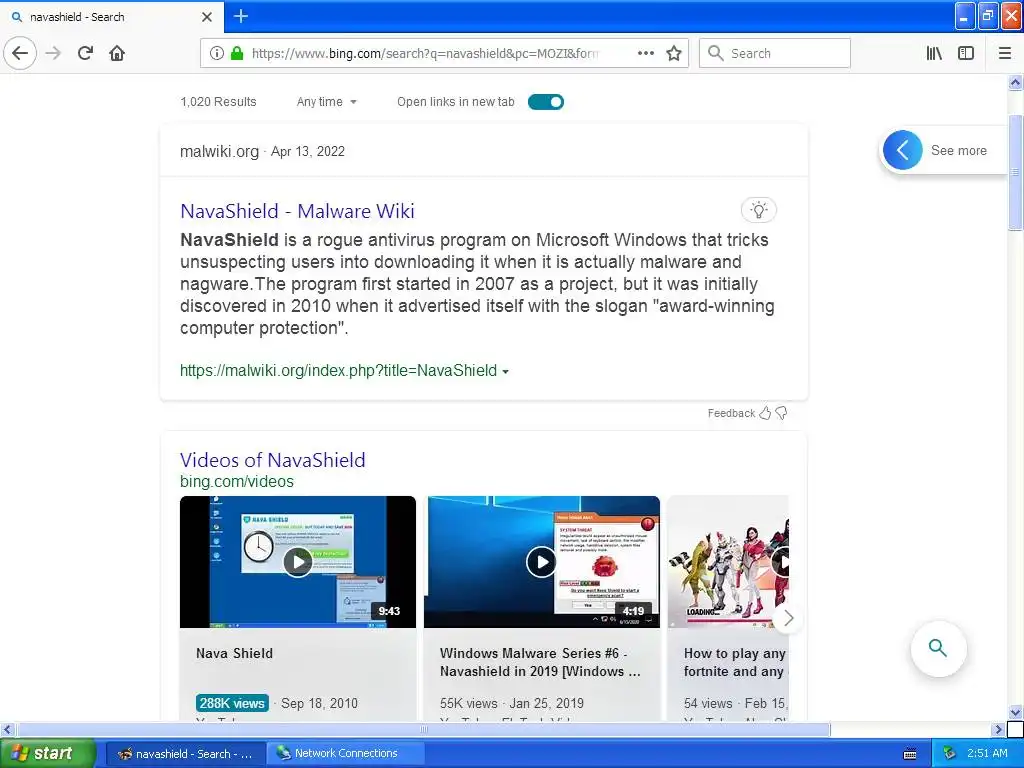The width and height of the screenshot is (1024, 768).
Task: Play the Nava Shield video
Action: 298,562
